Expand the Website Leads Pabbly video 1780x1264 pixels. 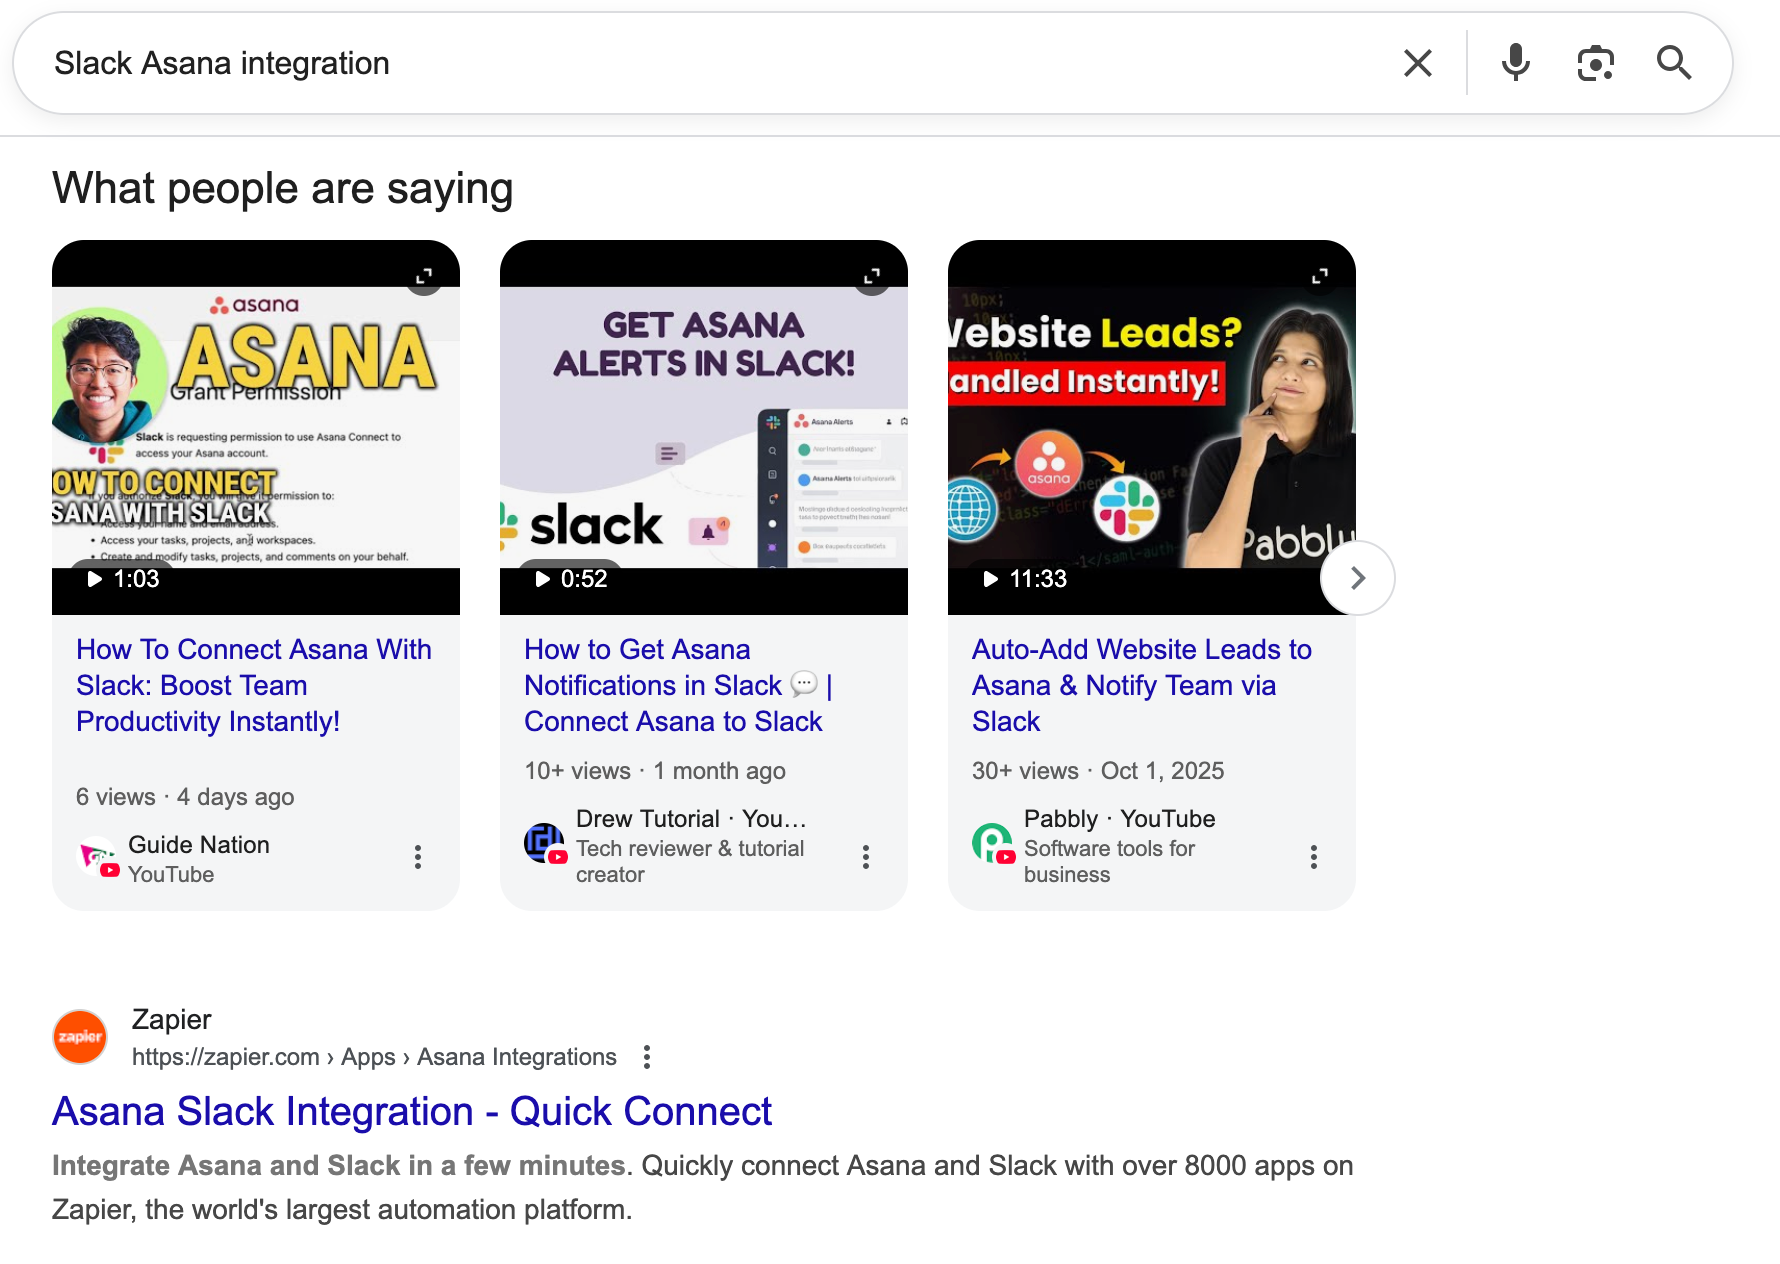(x=1320, y=276)
